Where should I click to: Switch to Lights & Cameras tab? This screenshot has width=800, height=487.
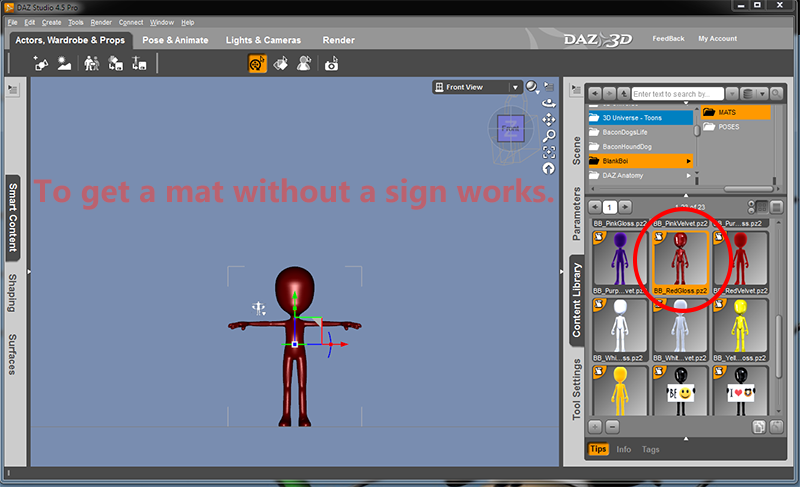(x=263, y=40)
